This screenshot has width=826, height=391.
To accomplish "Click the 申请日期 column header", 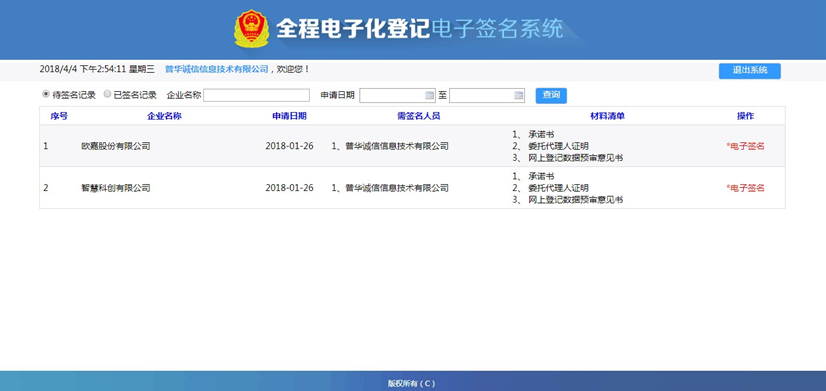I will [x=289, y=116].
